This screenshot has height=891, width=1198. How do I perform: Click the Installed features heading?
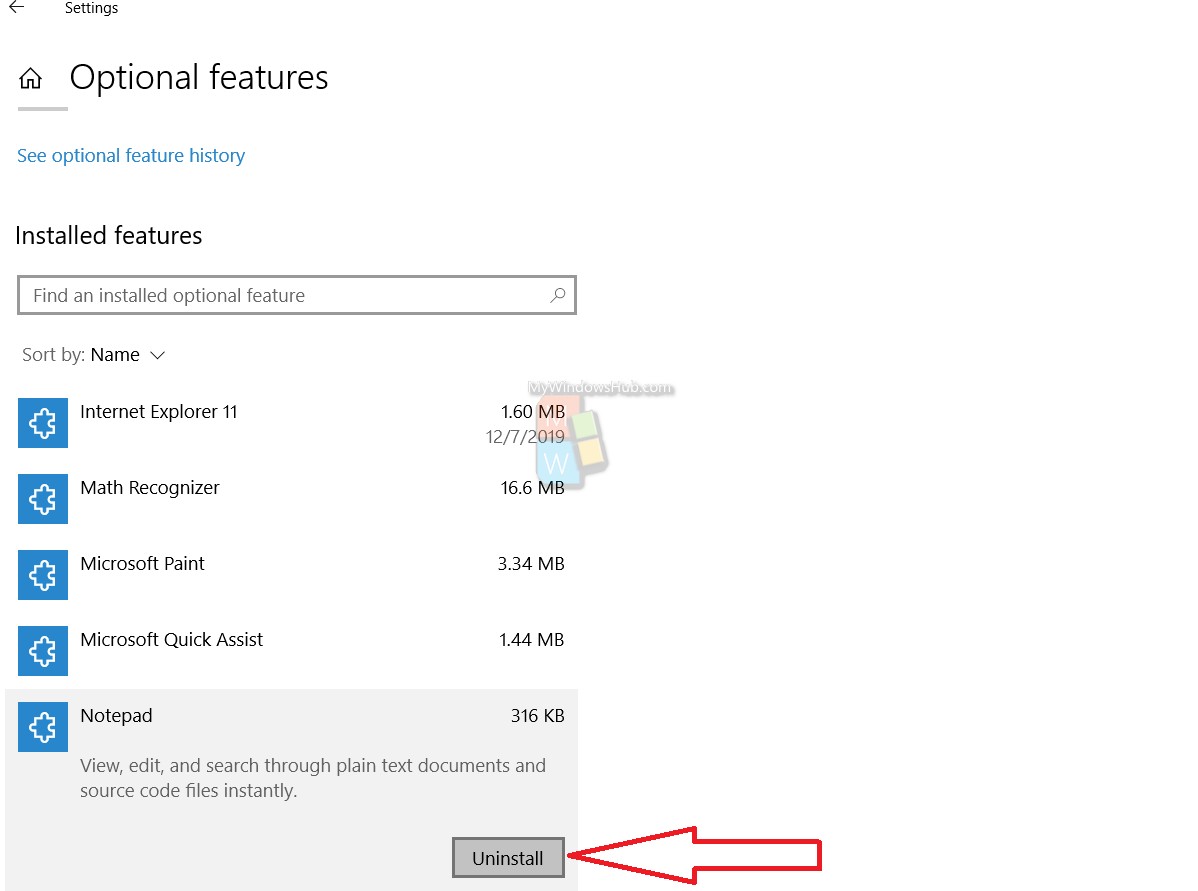(x=108, y=235)
